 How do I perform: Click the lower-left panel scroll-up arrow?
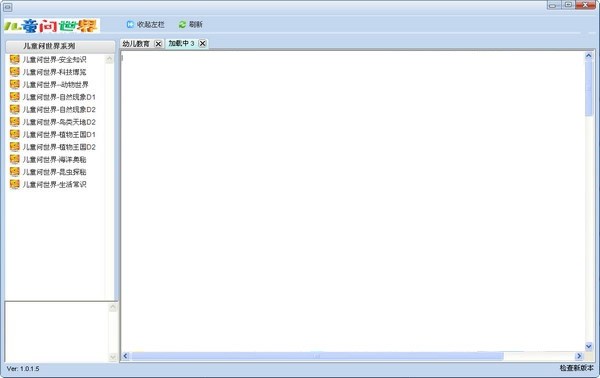[x=112, y=308]
